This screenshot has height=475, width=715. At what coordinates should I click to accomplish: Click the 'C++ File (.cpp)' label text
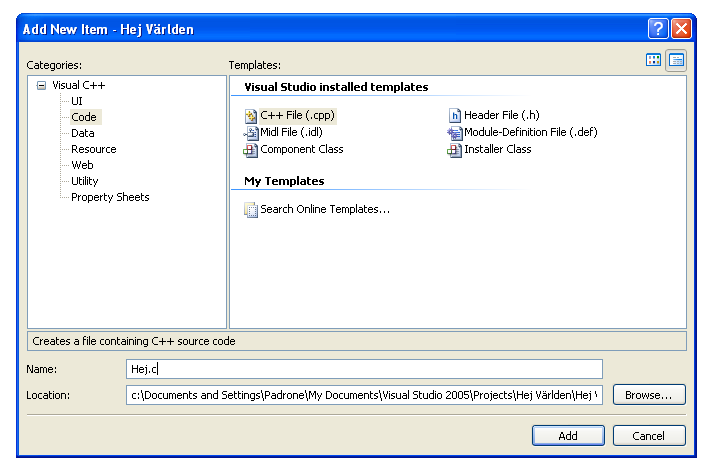coord(297,115)
